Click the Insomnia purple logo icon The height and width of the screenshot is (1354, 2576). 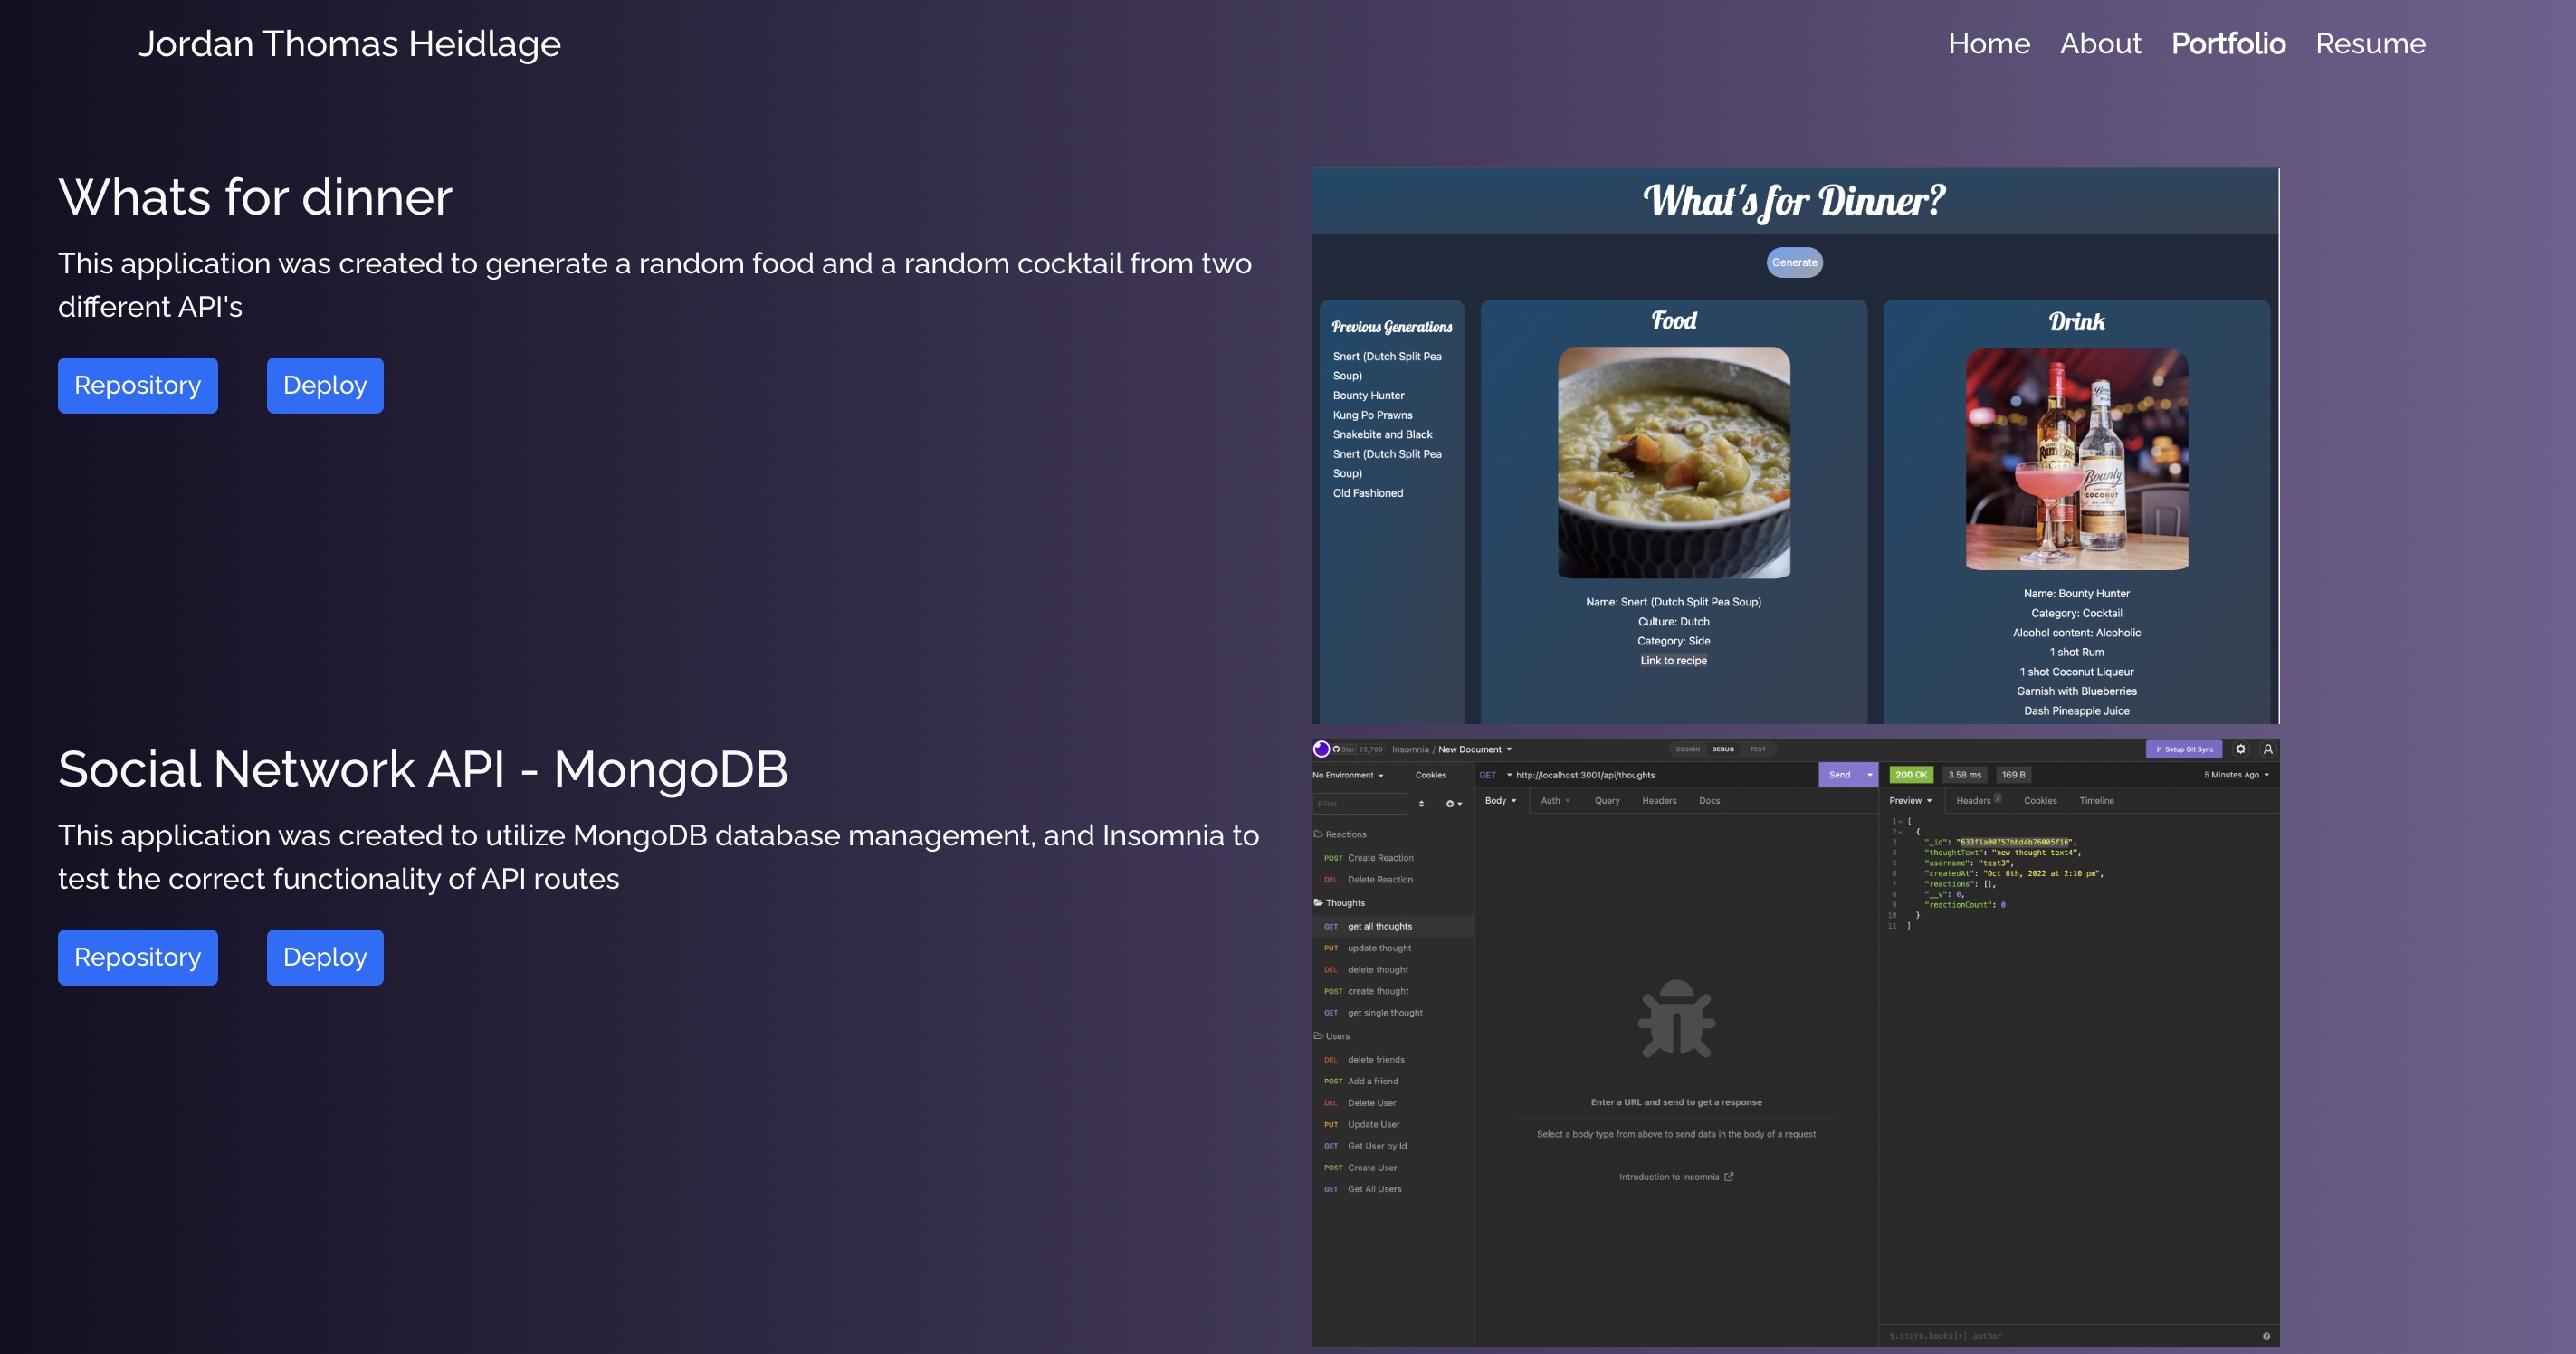[x=1321, y=749]
